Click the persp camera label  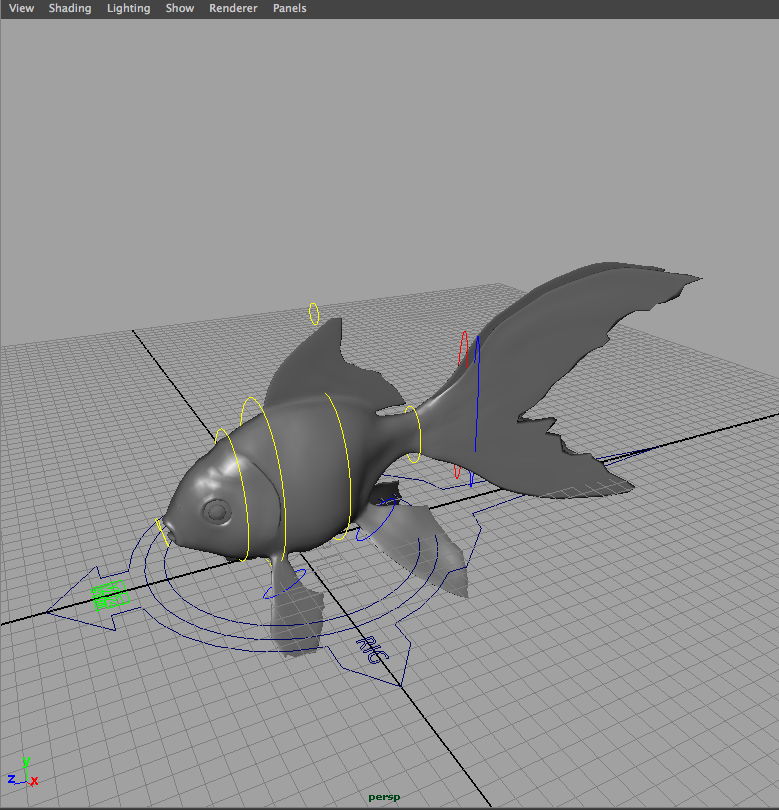384,797
